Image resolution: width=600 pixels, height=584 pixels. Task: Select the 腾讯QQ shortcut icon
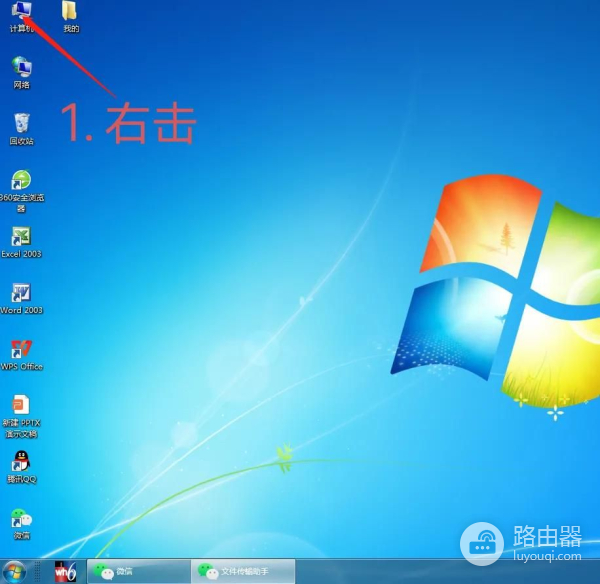(x=21, y=461)
